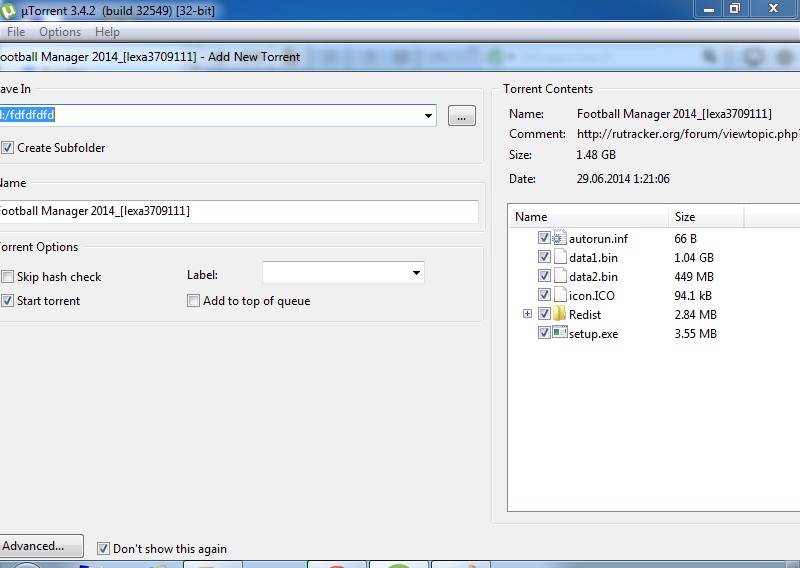Uncheck Redist folder checkbox
The image size is (800, 568).
point(544,313)
